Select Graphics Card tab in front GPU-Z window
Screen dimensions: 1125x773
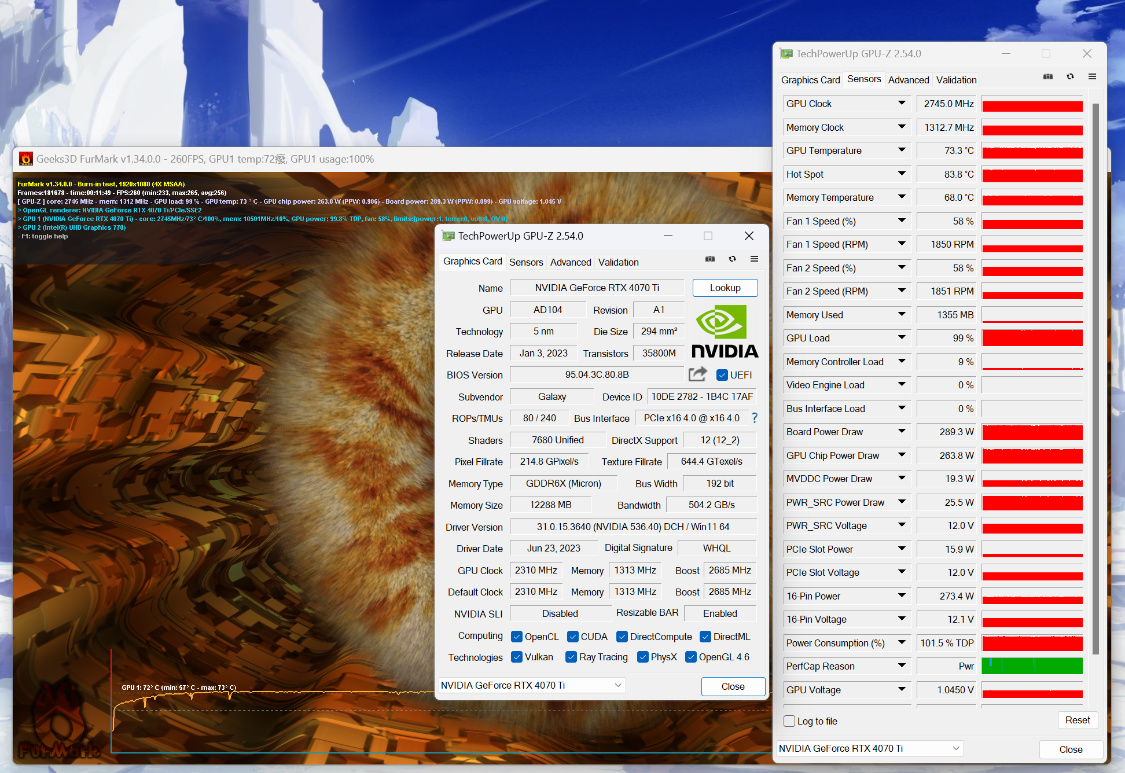pos(472,261)
